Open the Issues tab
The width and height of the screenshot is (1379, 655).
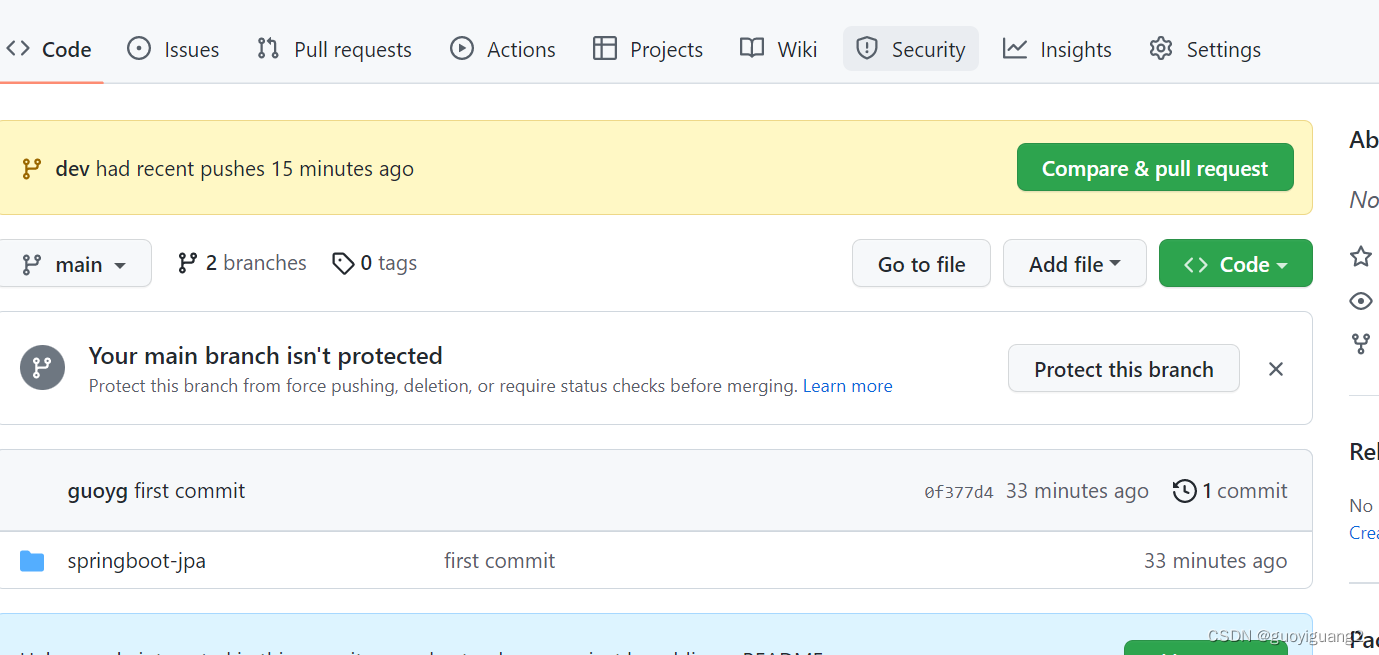tap(173, 49)
